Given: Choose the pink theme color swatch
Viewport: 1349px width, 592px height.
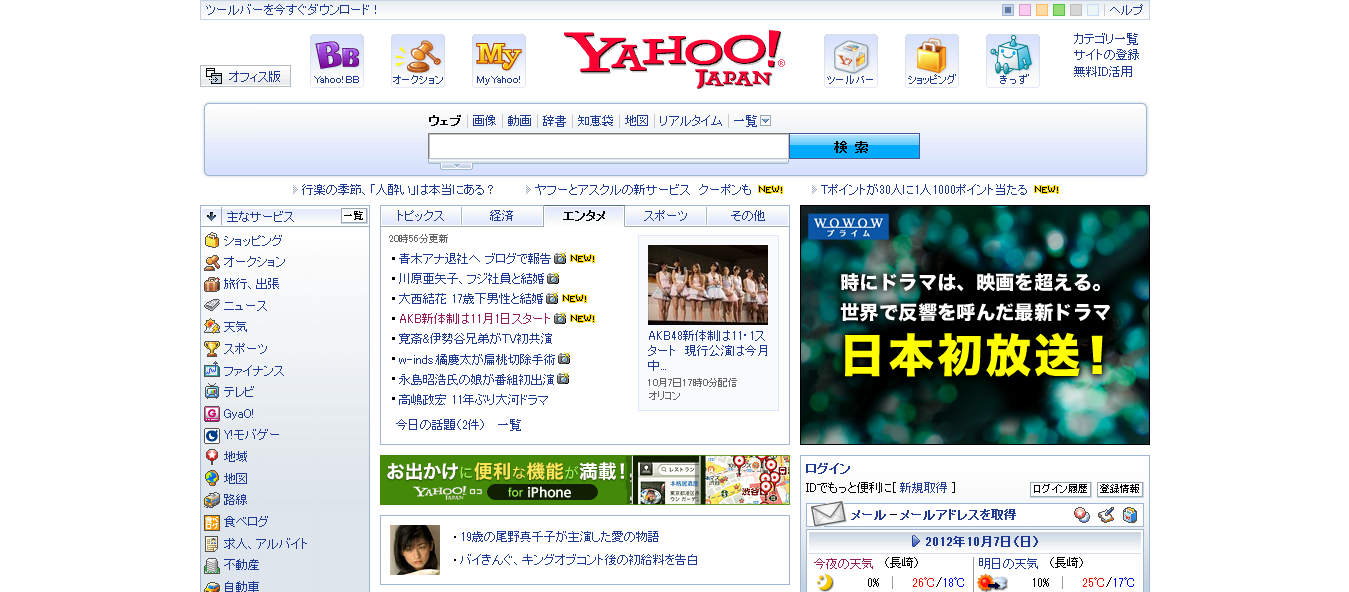Looking at the screenshot, I should [x=1025, y=10].
